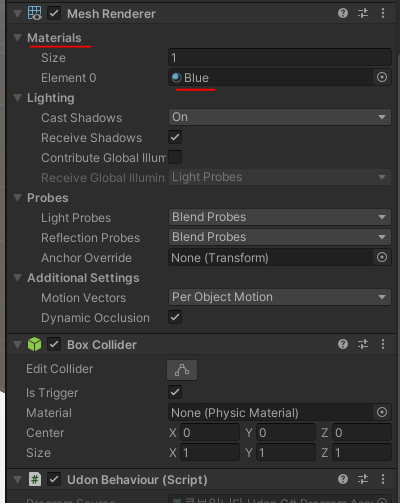Click the Materials Size input field
The width and height of the screenshot is (400, 503).
click(280, 57)
